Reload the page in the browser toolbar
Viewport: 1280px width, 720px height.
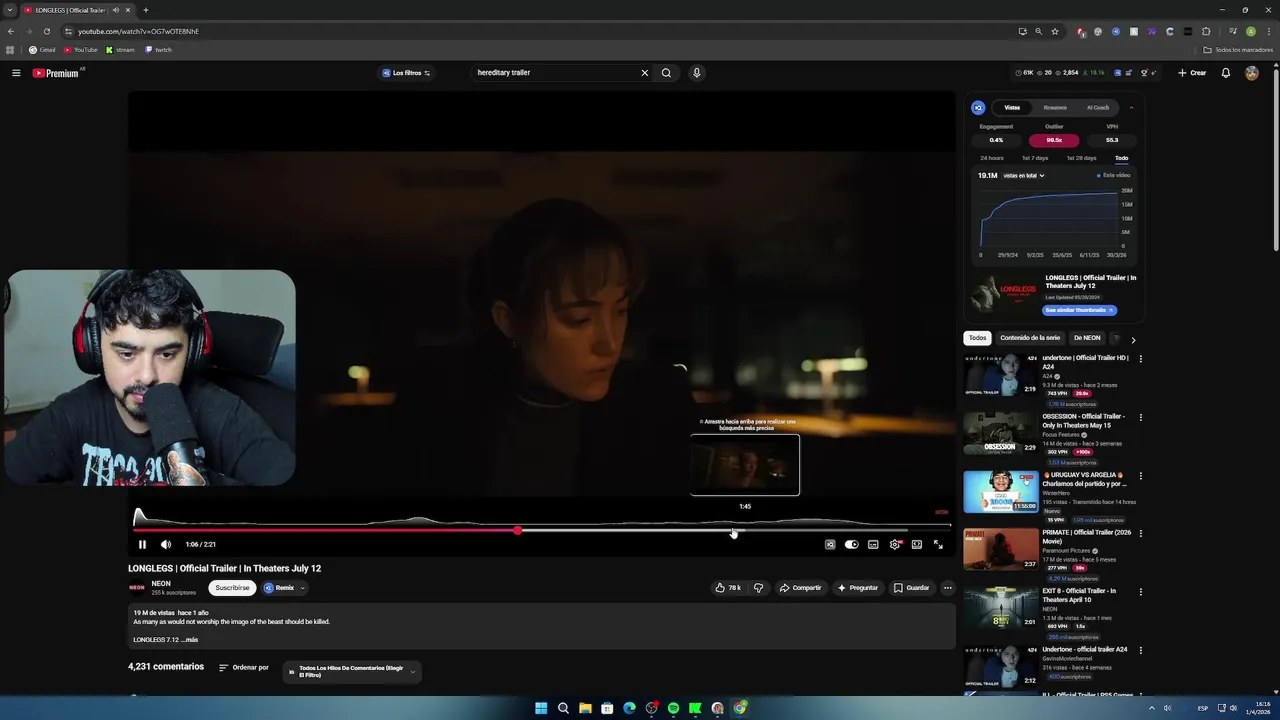pyautogui.click(x=47, y=31)
